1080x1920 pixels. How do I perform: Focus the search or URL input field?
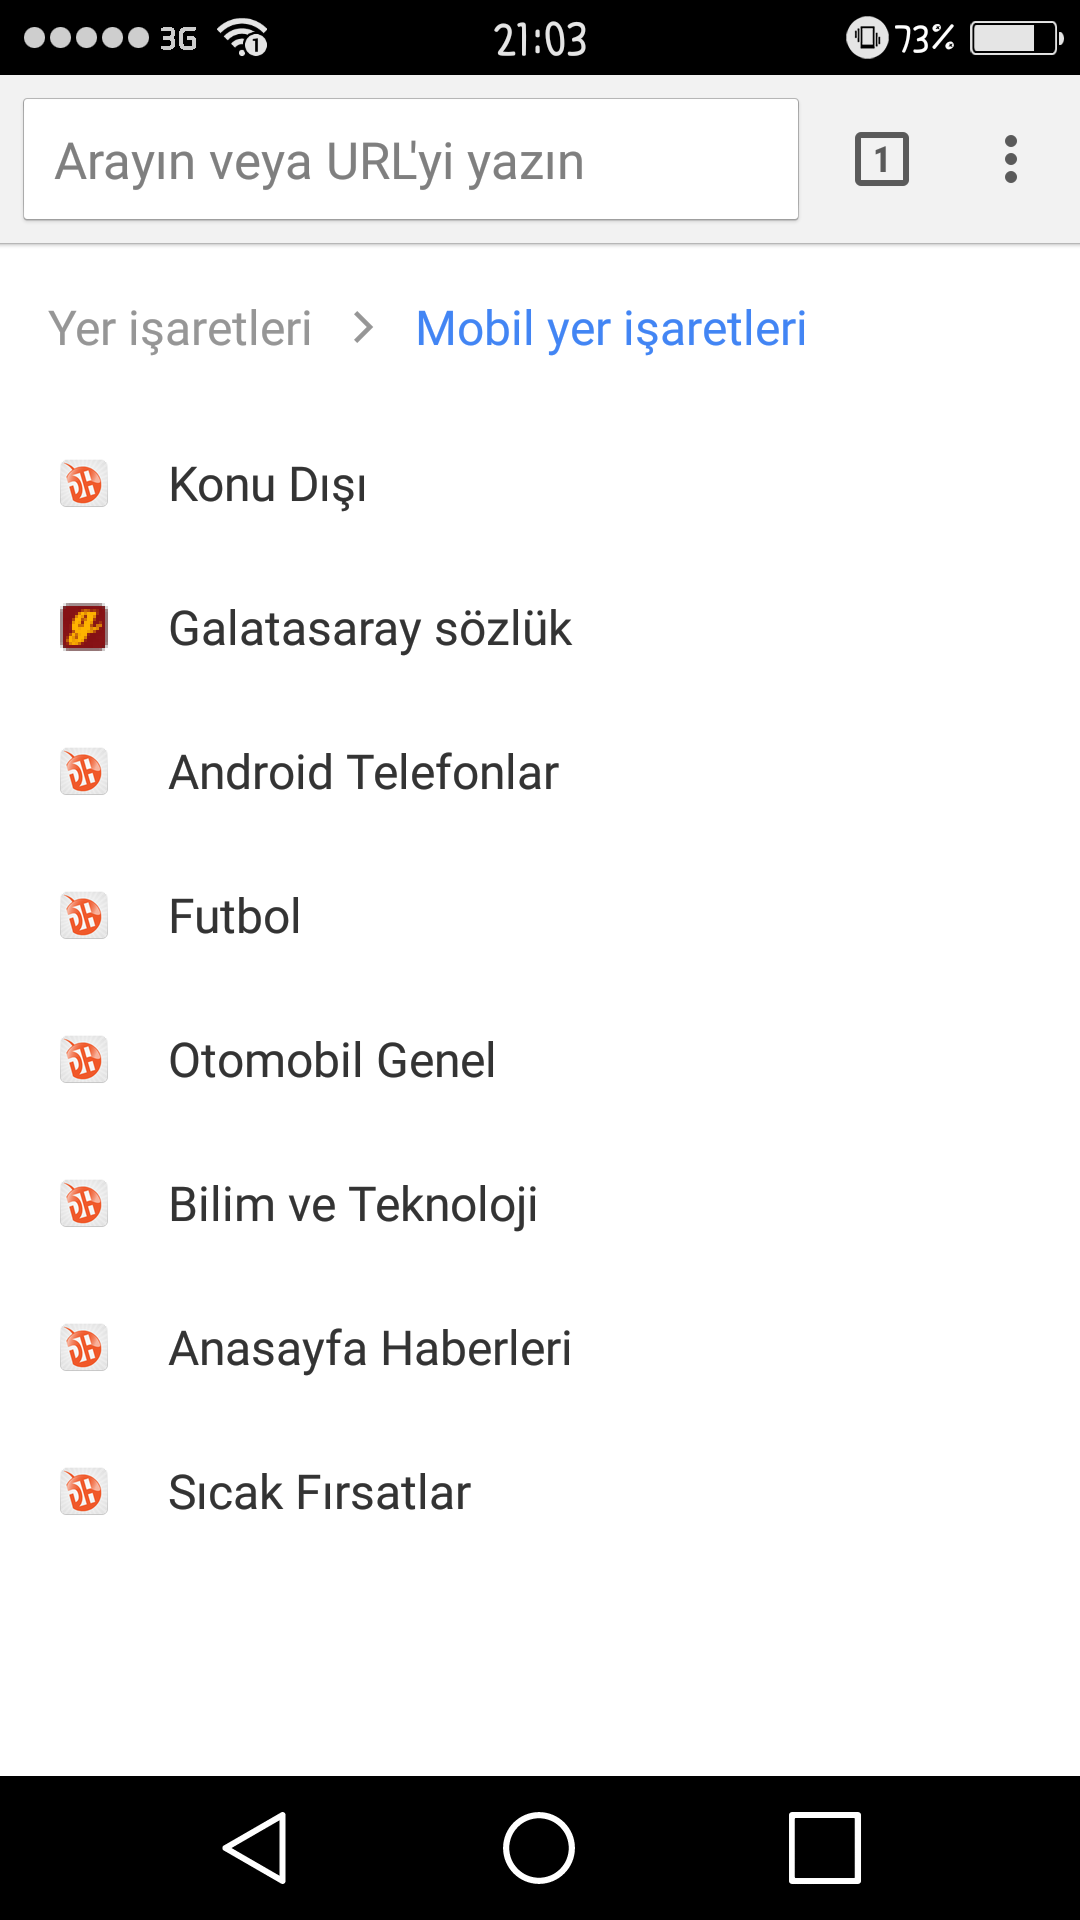tap(411, 159)
